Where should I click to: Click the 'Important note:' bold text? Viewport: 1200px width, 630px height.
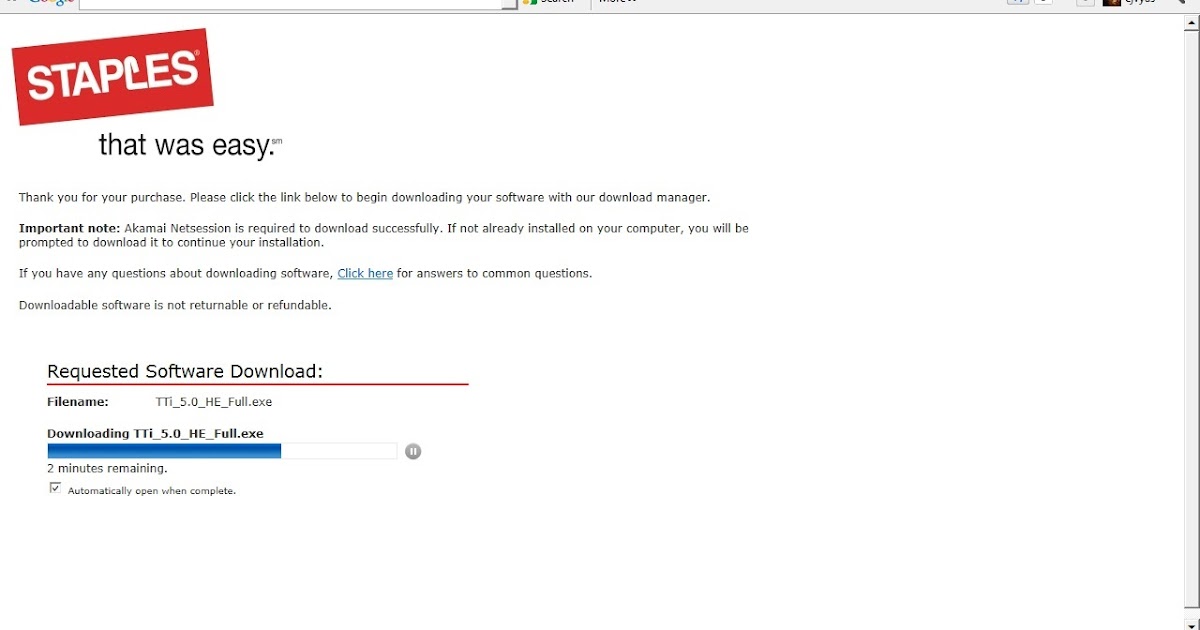pyautogui.click(x=69, y=228)
